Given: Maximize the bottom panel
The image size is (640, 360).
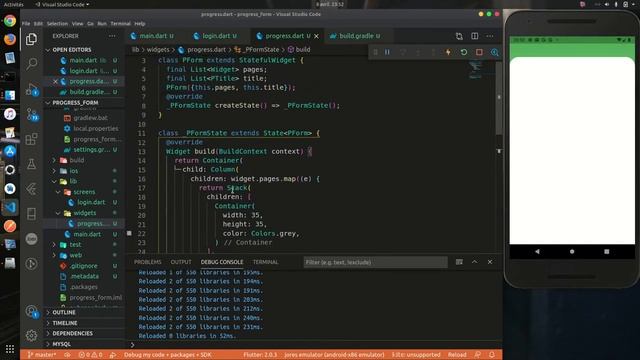Looking at the screenshot, I should point(474,262).
